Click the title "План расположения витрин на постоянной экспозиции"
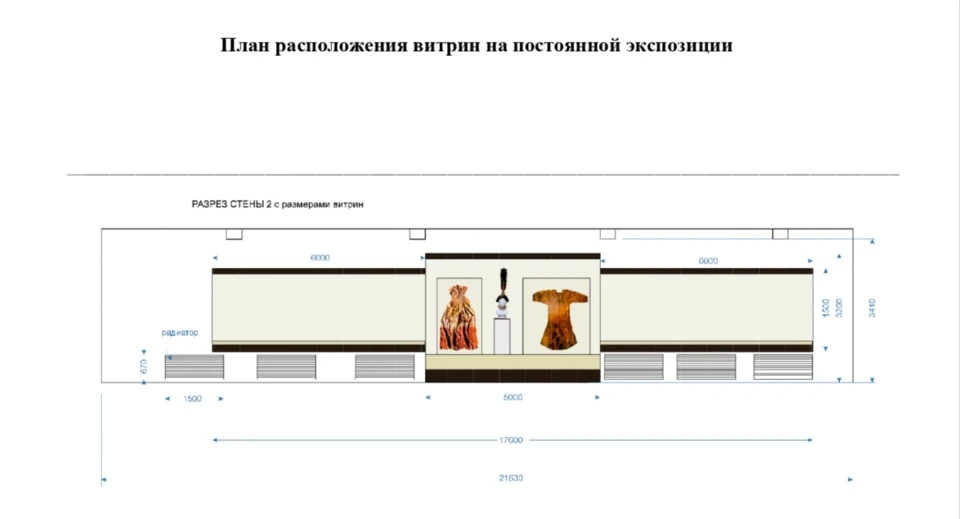The image size is (960, 519). 476,46
